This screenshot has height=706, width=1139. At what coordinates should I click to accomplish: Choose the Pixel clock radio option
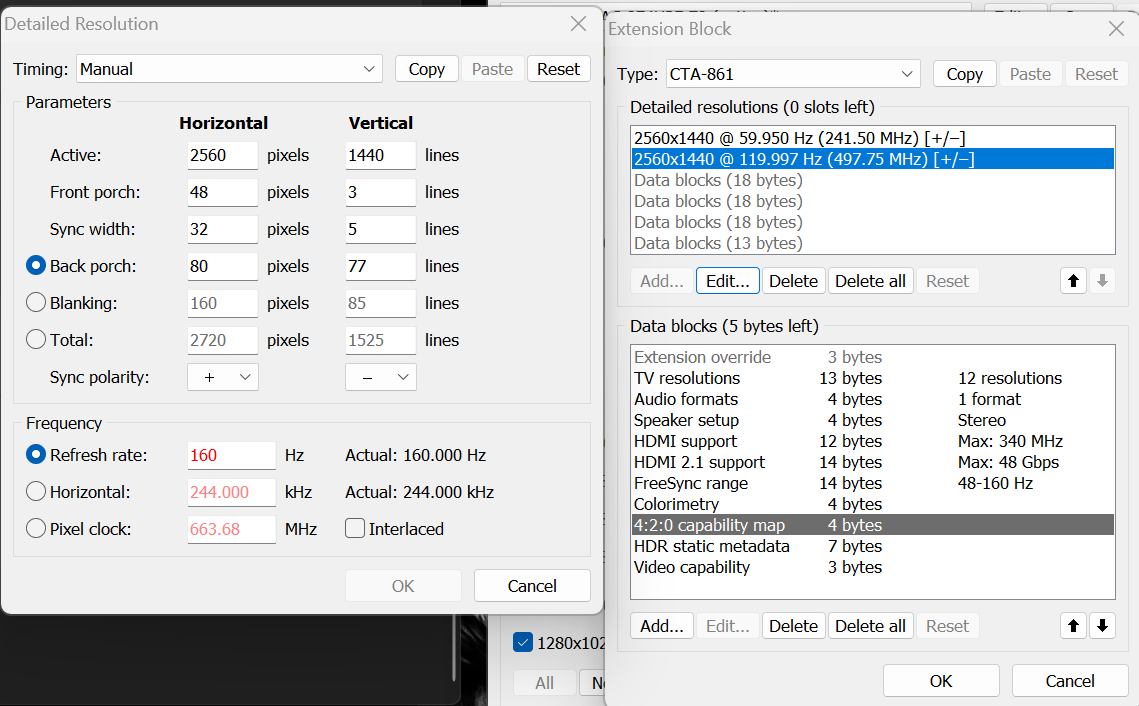point(36,529)
